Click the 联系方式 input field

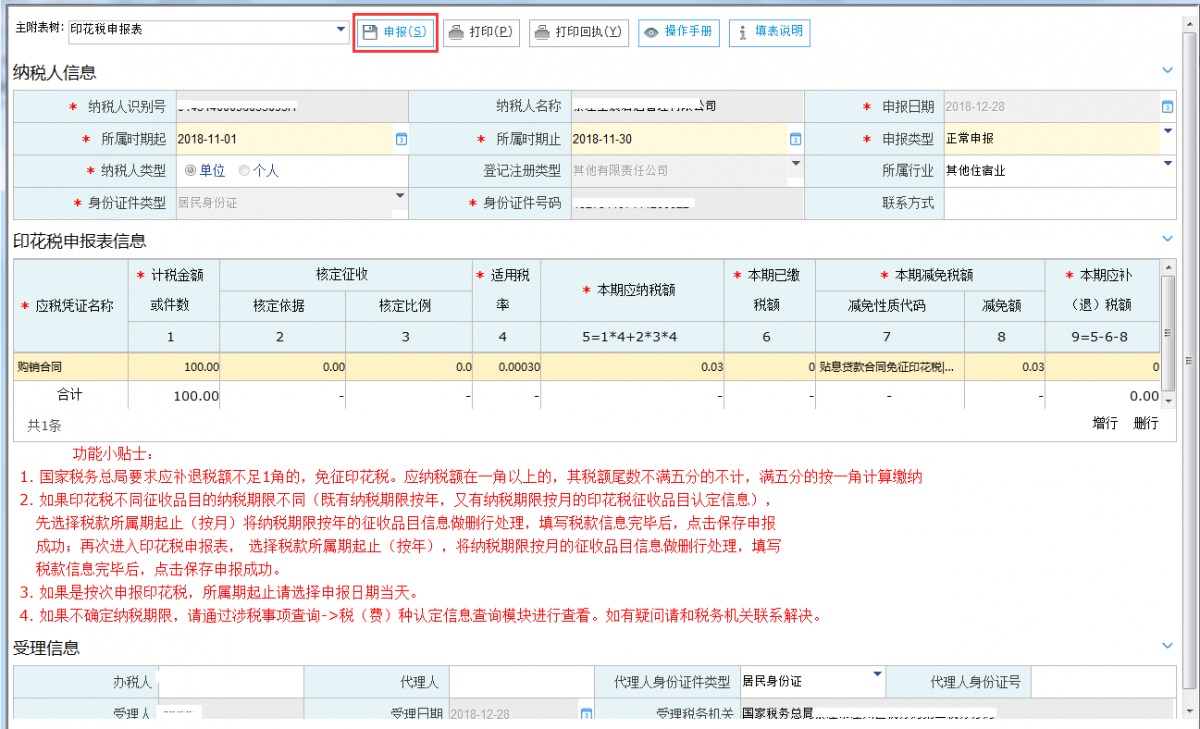[x=1059, y=203]
